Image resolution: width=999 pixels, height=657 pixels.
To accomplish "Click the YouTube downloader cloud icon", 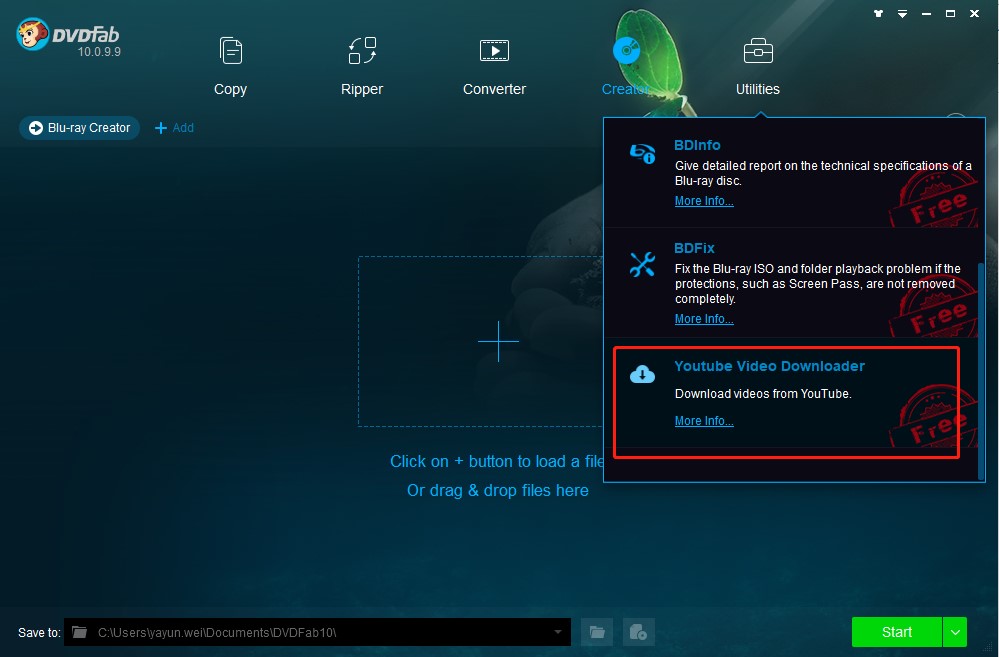I will coord(642,374).
